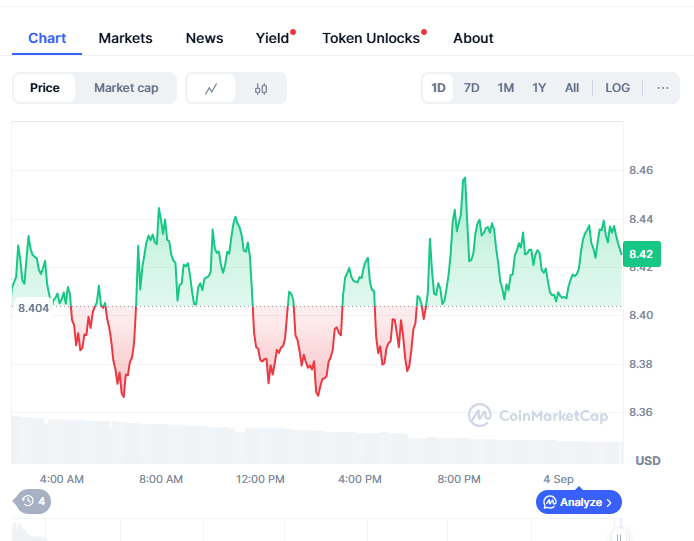694x541 pixels.
Task: Select the 7D time range
Action: (x=471, y=88)
